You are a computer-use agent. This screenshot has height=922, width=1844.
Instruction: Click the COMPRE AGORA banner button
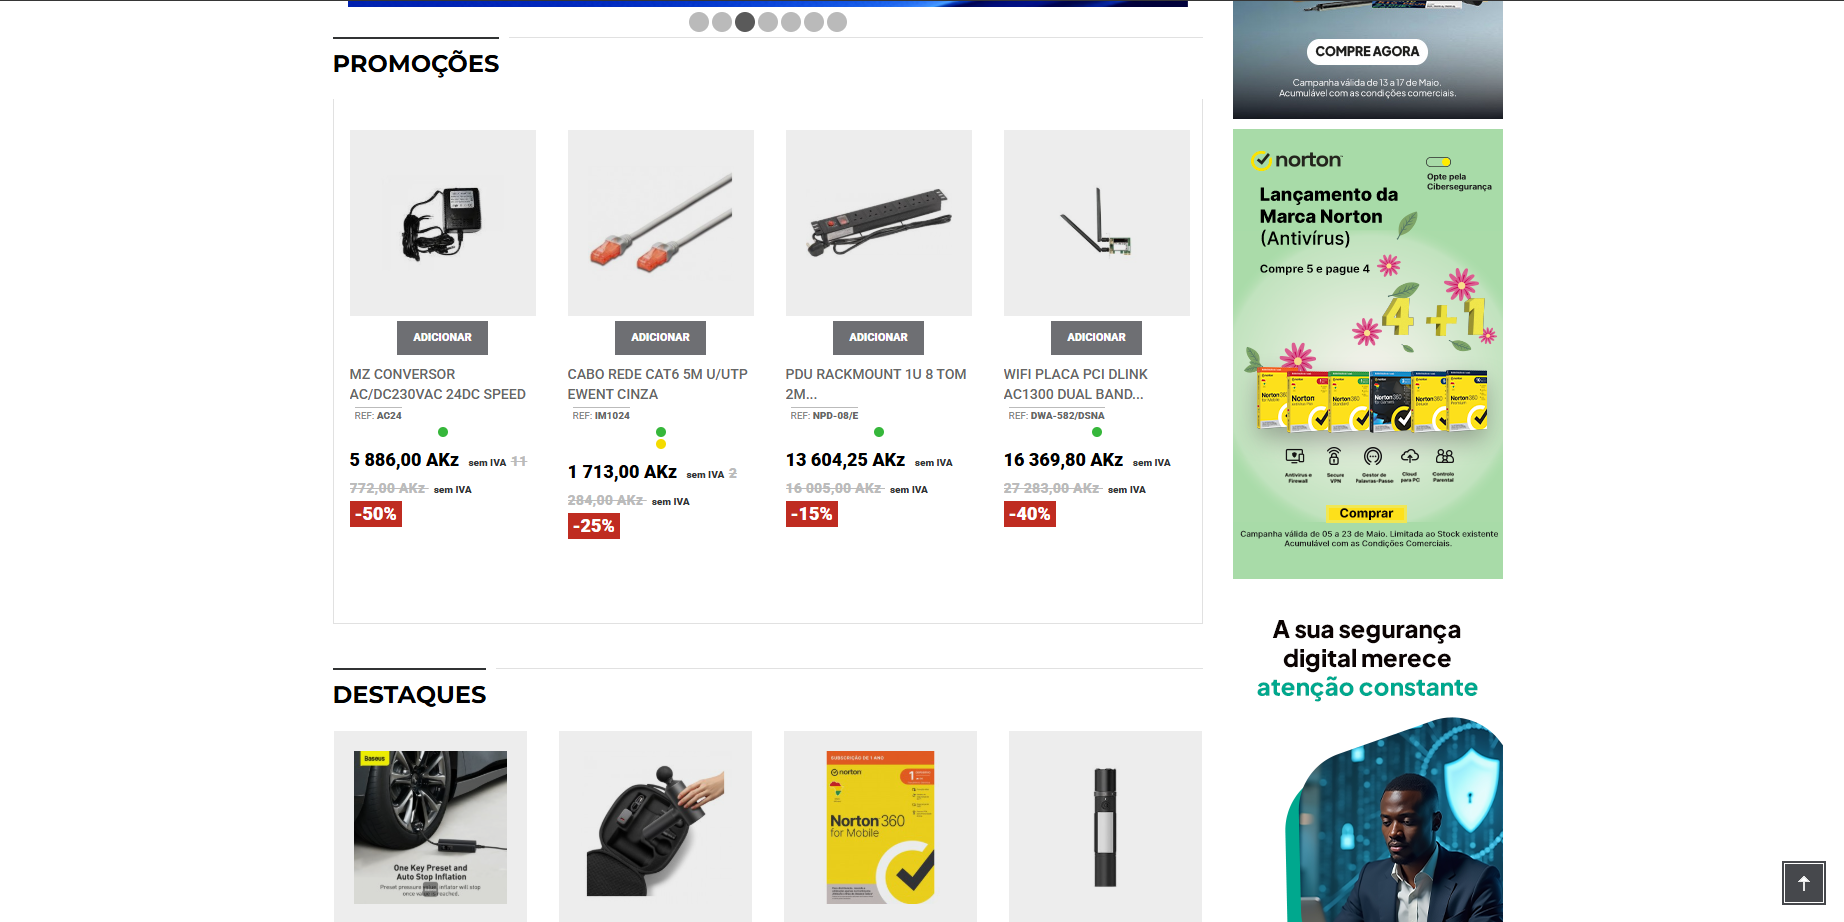coord(1367,51)
